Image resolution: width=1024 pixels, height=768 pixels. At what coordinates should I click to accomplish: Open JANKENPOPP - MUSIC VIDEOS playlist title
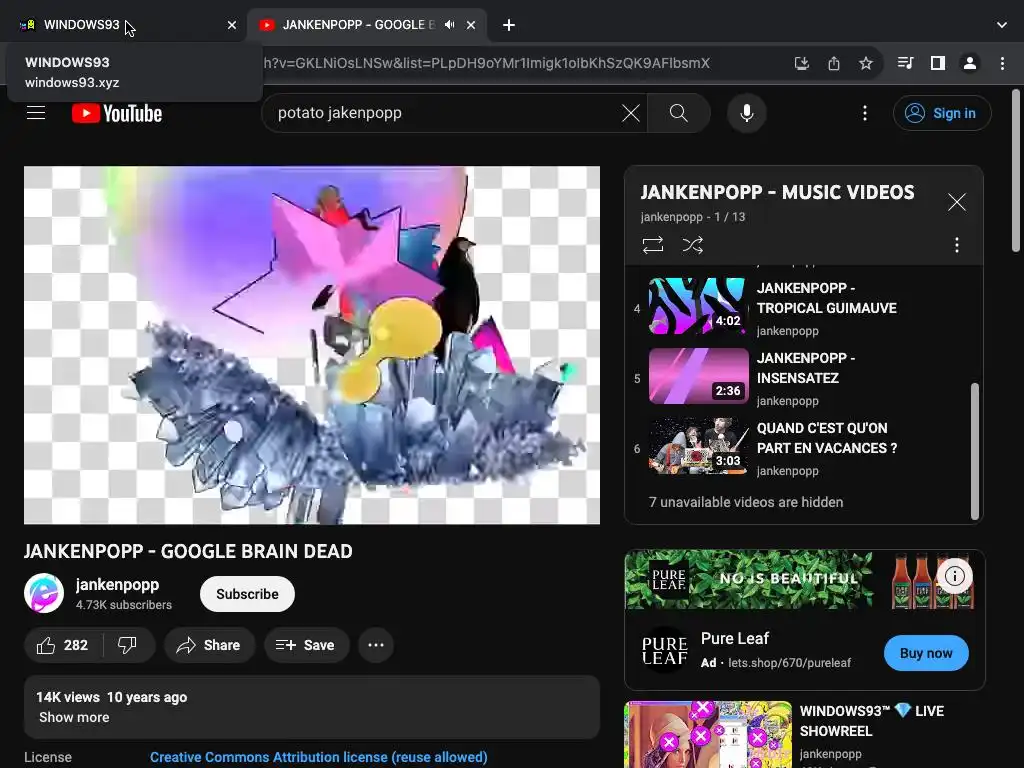(x=777, y=192)
